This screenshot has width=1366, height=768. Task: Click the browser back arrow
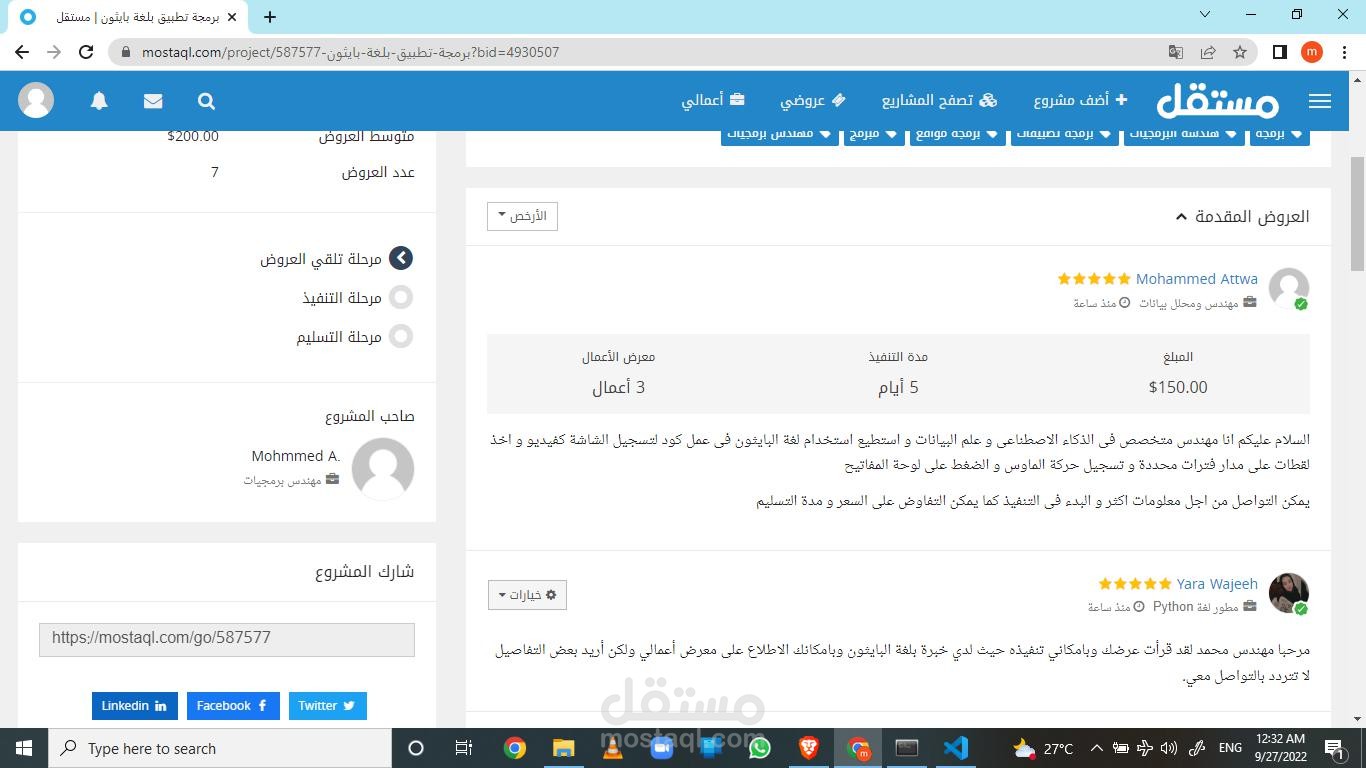click(x=22, y=52)
